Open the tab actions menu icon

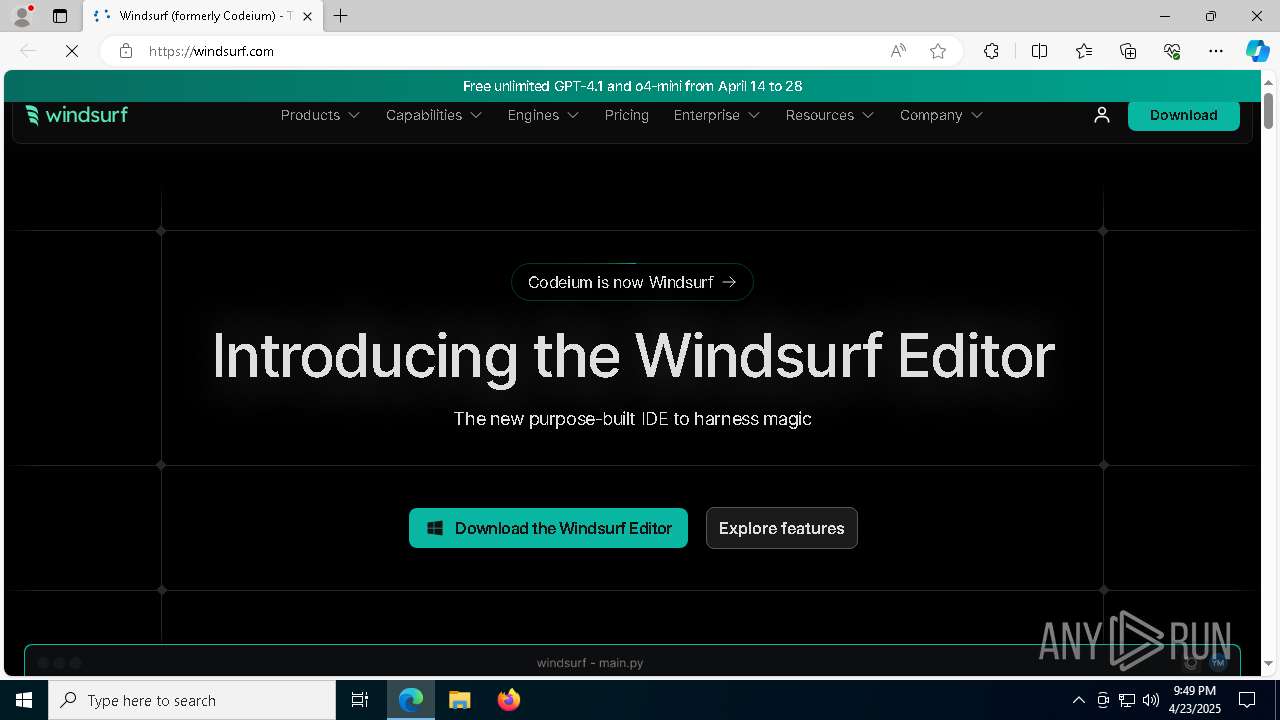pos(60,16)
